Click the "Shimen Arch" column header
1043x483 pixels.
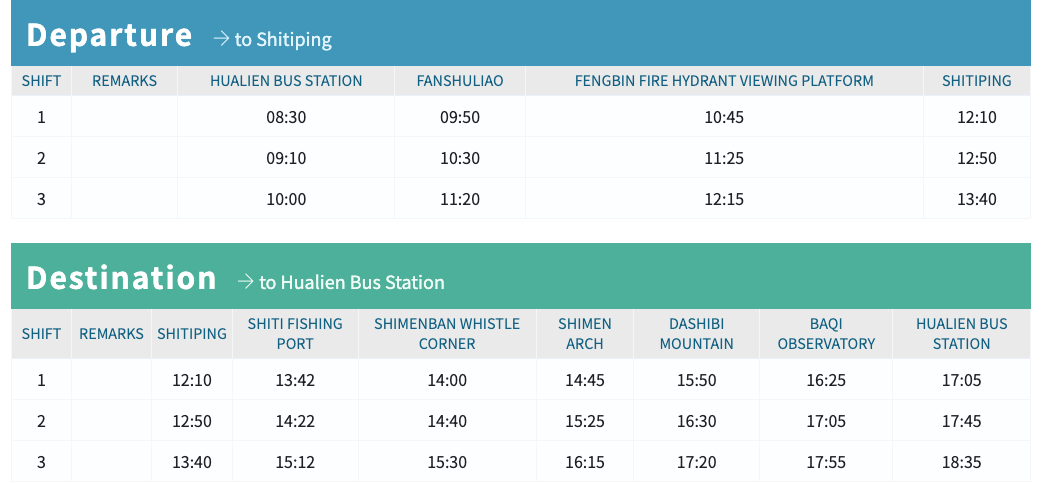(x=585, y=334)
